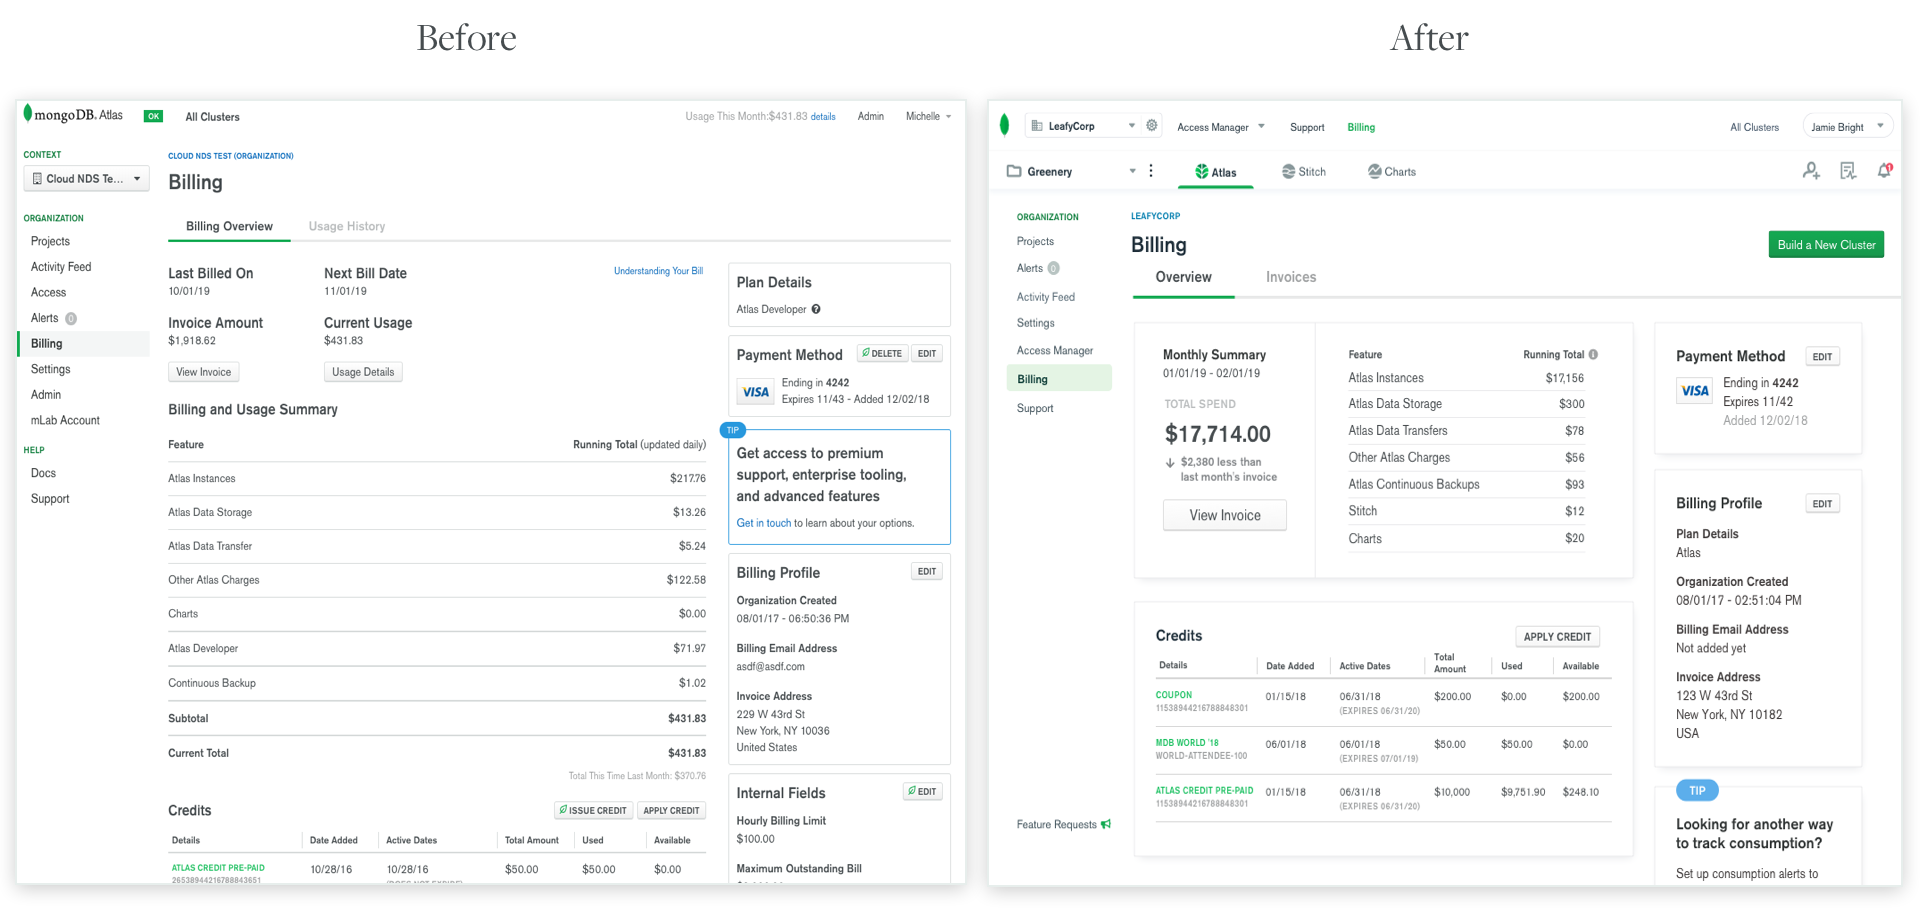Viewport: 1920px width, 918px height.
Task: Click View Invoice button in Before window
Action: click(x=203, y=372)
